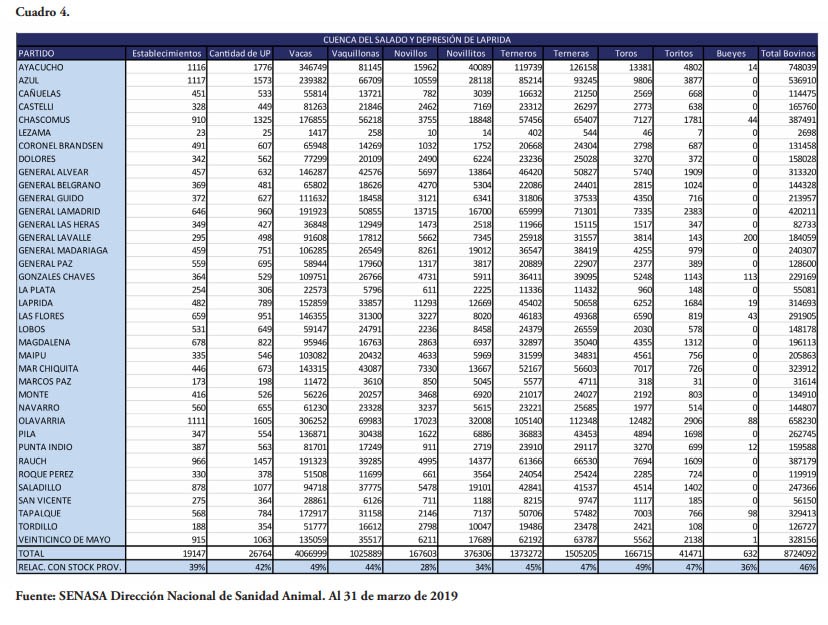
Task: Click the "Cuadro 4." title text
Action: click(x=42, y=11)
